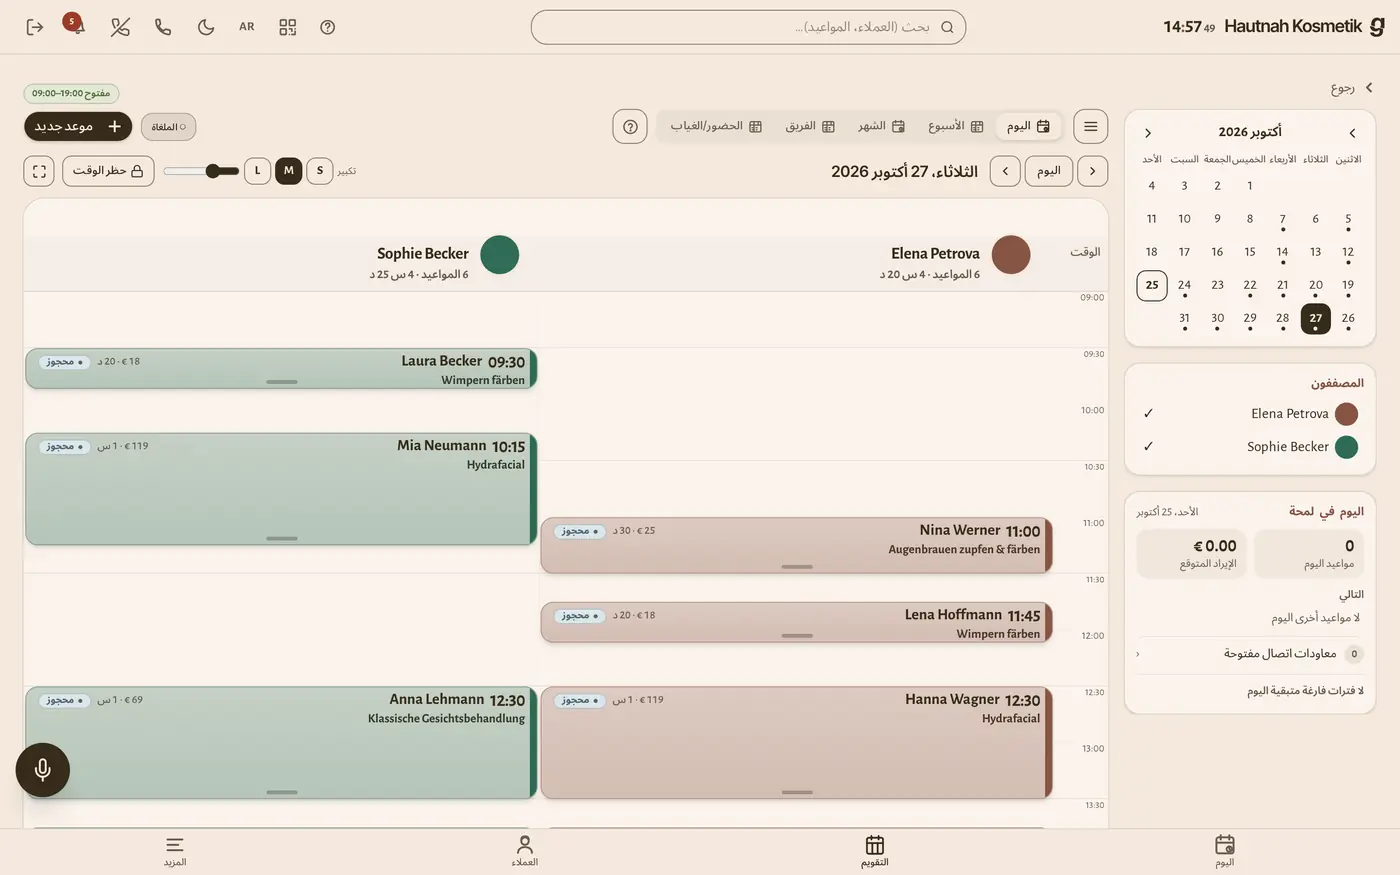Switch to the الفريق team view tab

point(810,127)
